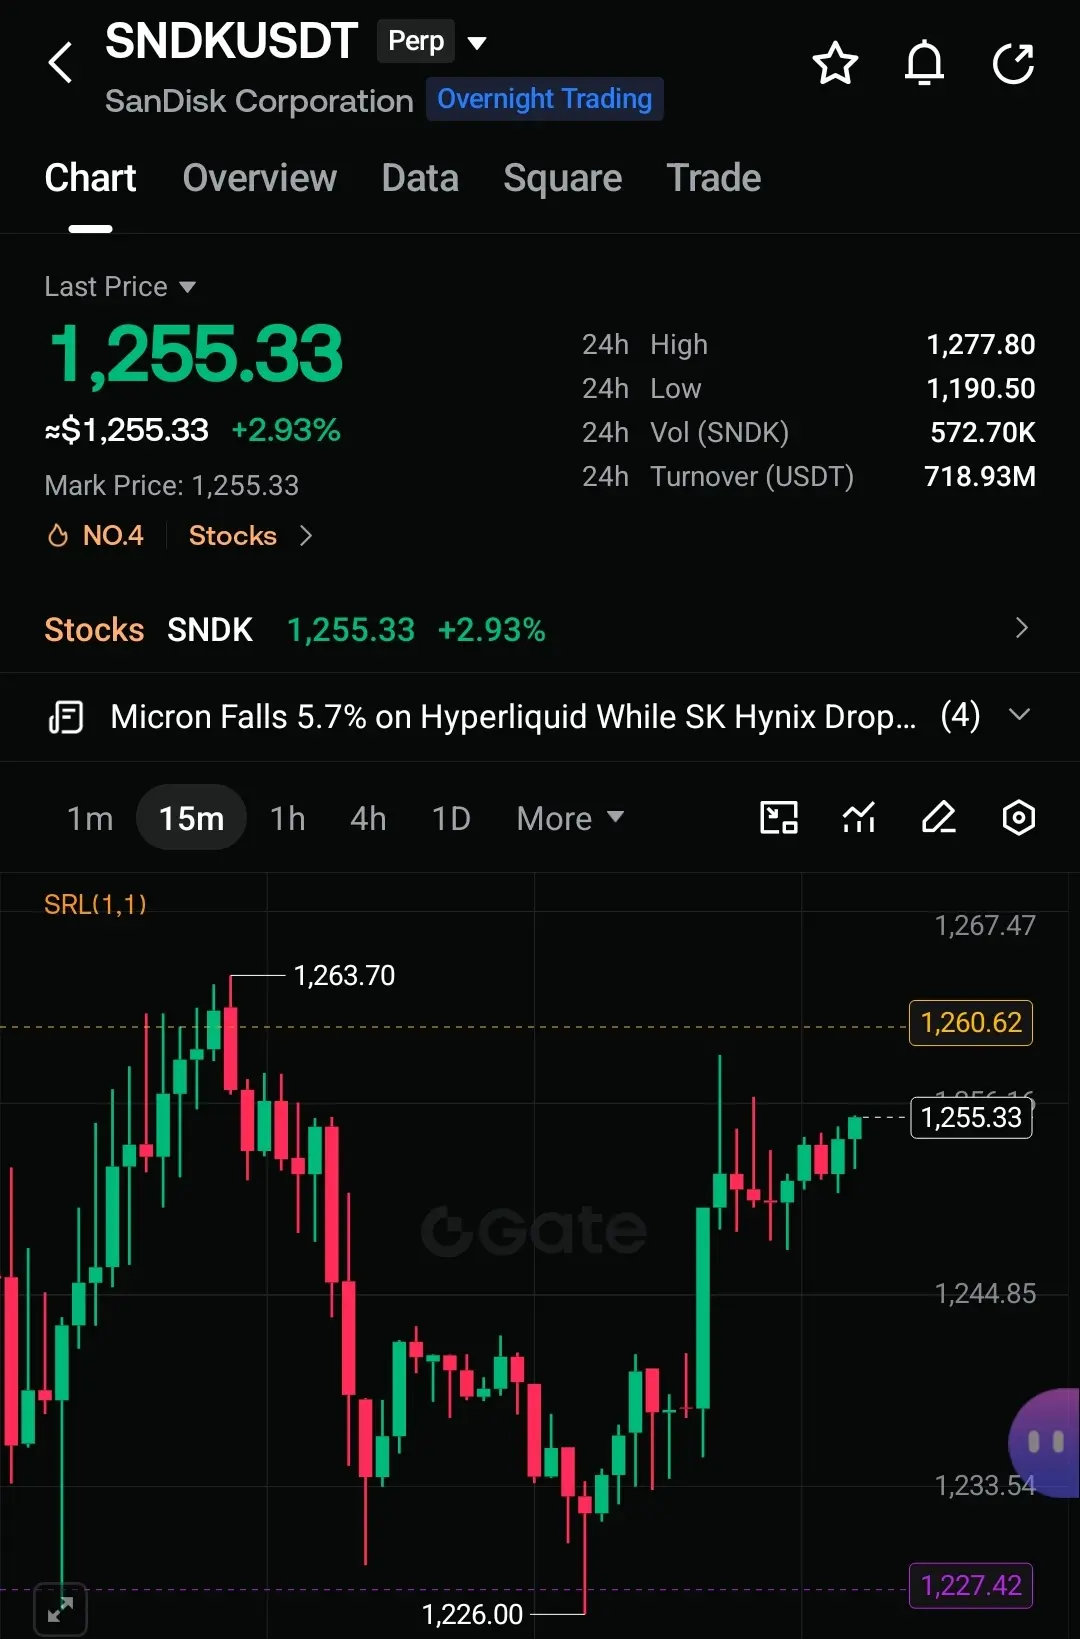Open the chart indicators icon
Screen dimensions: 1080x1639
(x=859, y=818)
